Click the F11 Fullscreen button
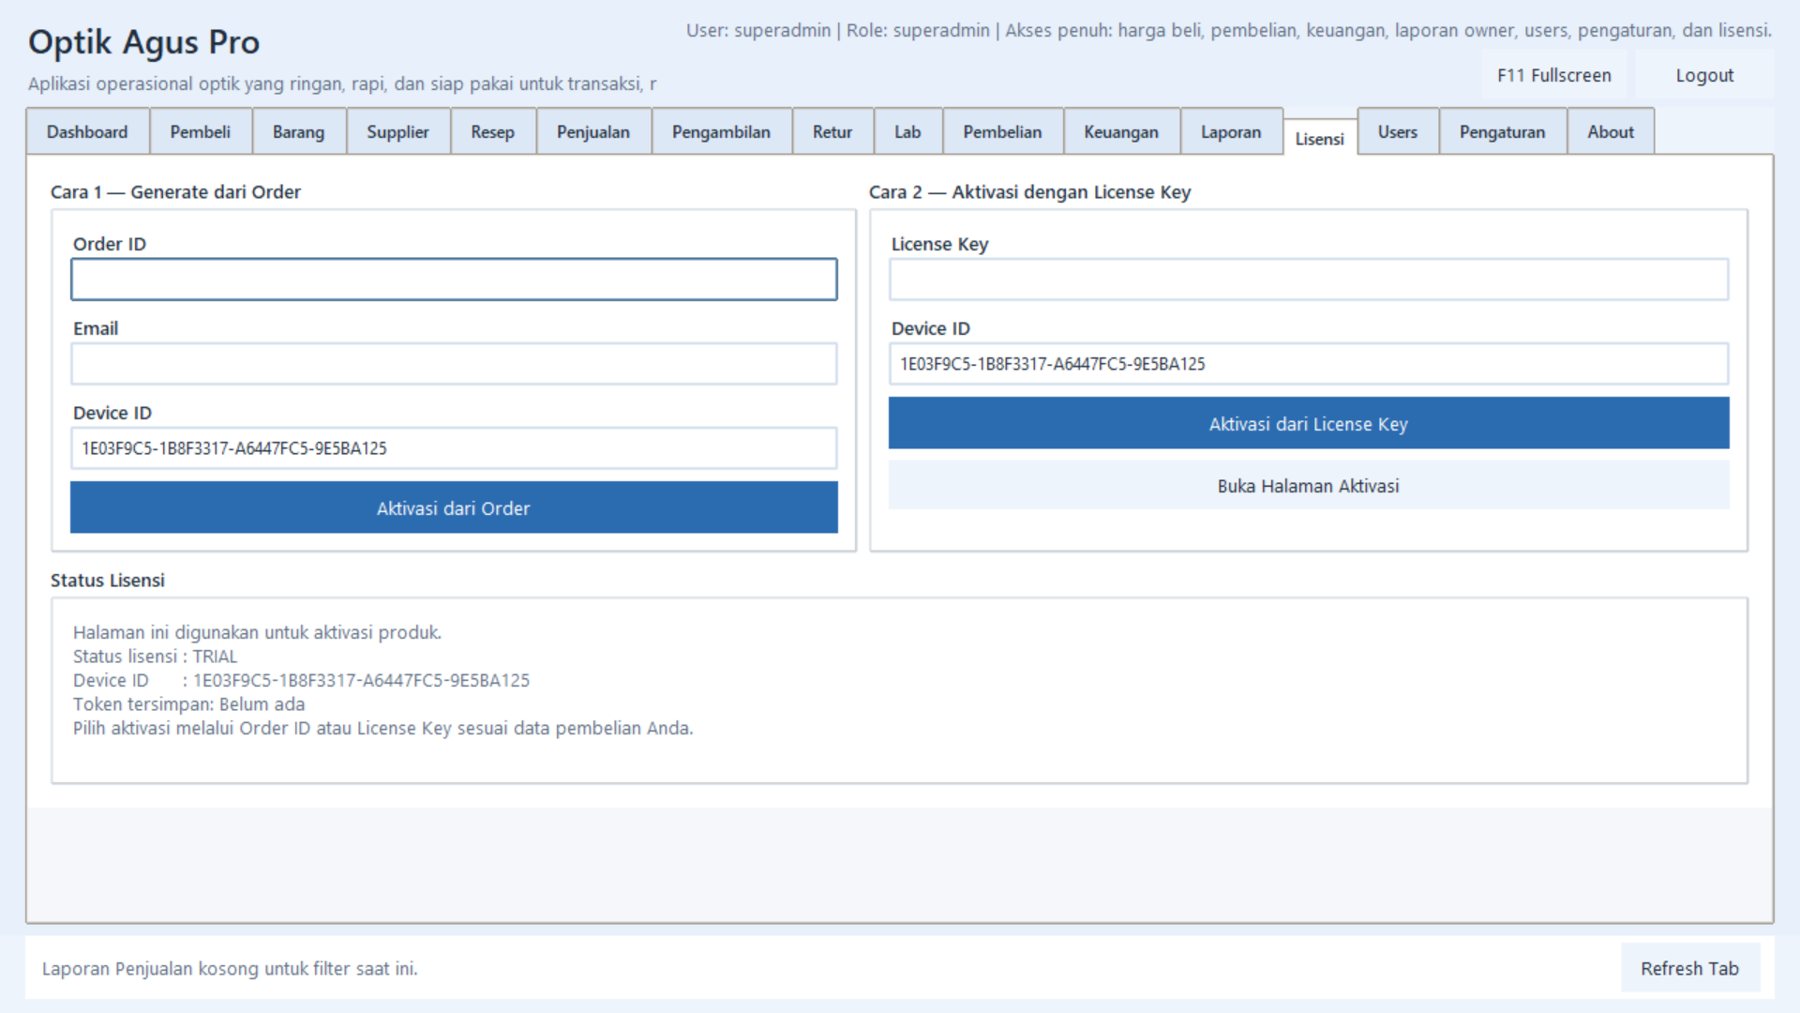Viewport: 1800px width, 1013px height. 1553,76
